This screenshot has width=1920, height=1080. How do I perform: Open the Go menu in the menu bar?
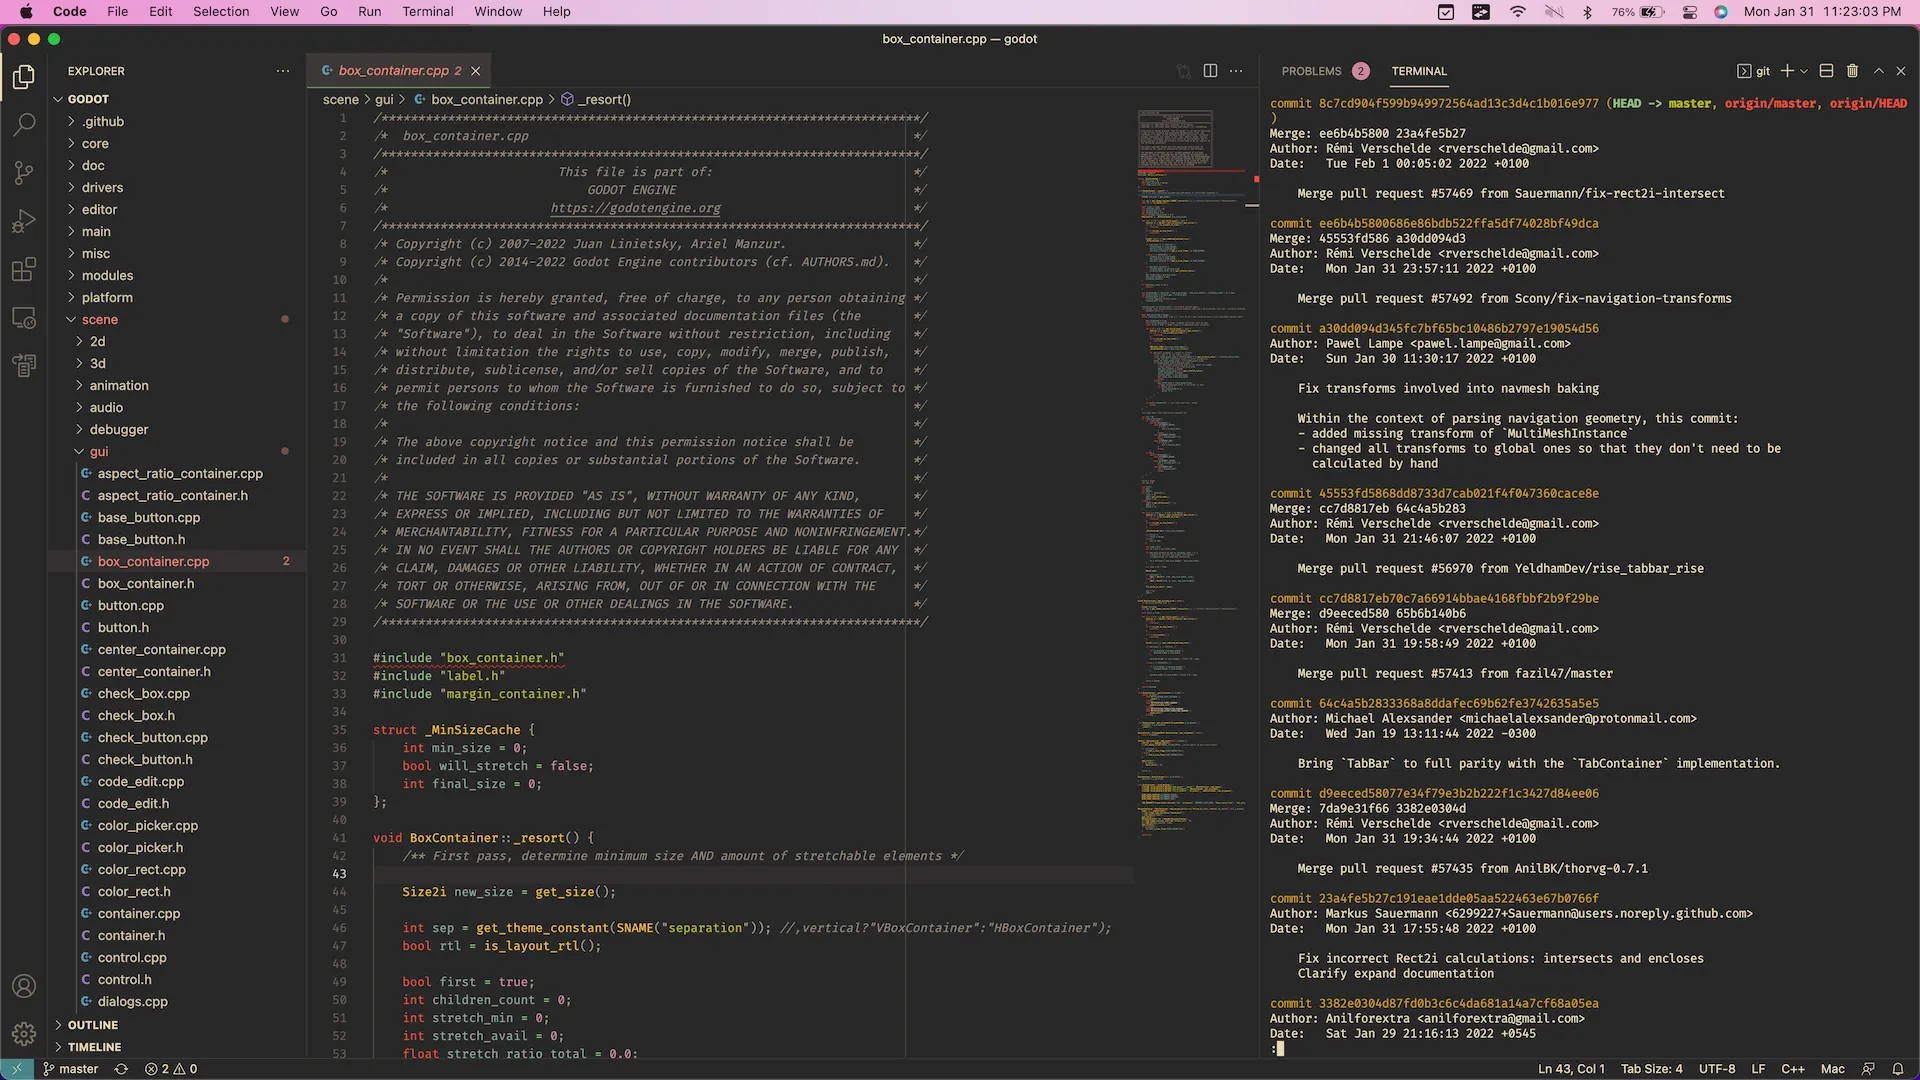pyautogui.click(x=329, y=11)
